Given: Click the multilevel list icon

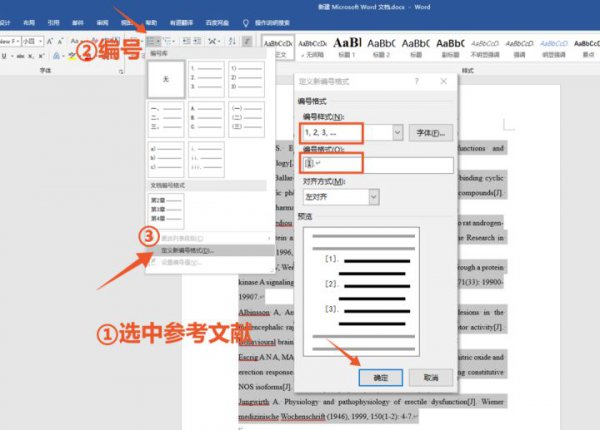Looking at the screenshot, I should click(x=173, y=41).
